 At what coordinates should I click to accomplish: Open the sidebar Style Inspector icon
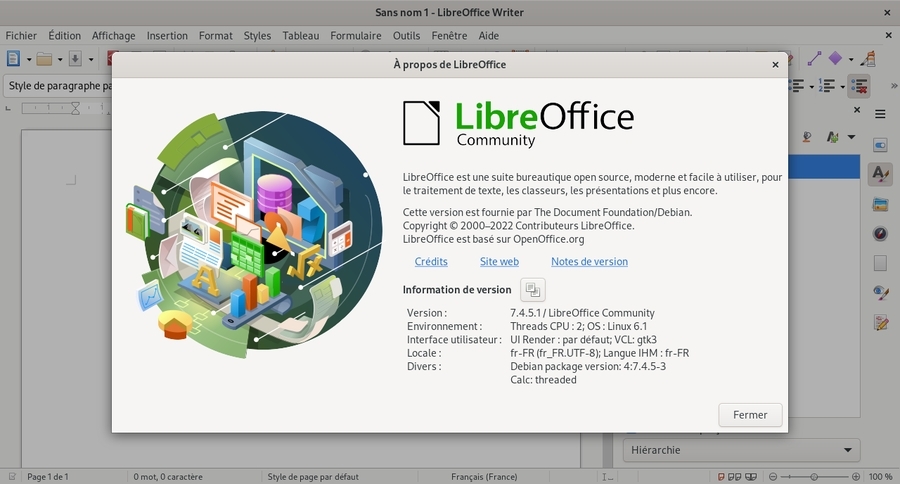880,293
